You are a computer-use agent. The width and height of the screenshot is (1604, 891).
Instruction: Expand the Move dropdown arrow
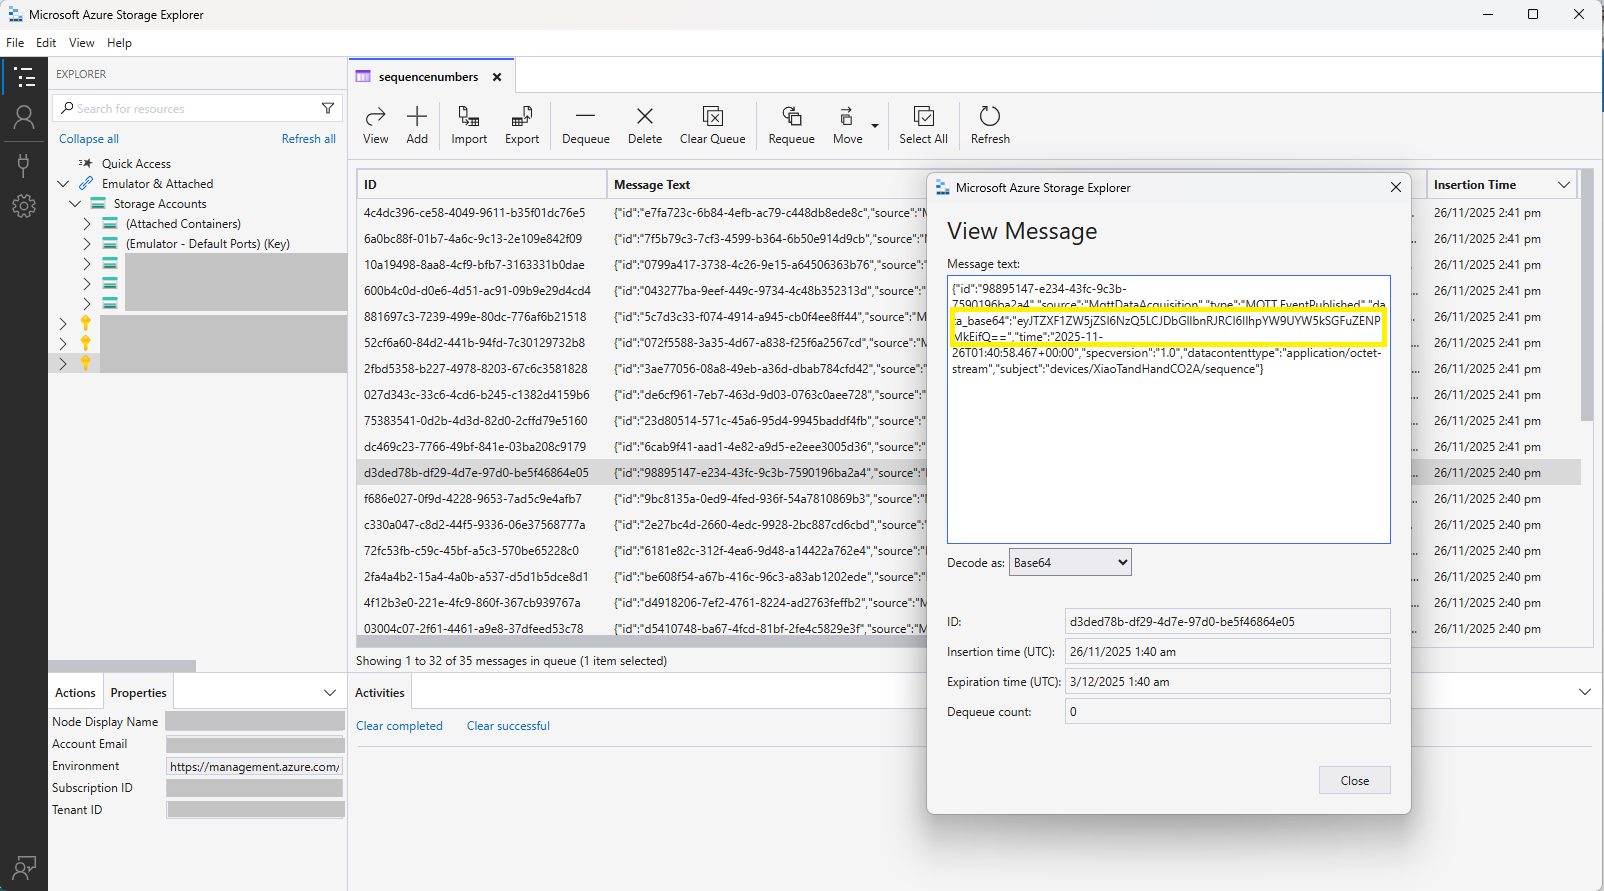tap(875, 126)
